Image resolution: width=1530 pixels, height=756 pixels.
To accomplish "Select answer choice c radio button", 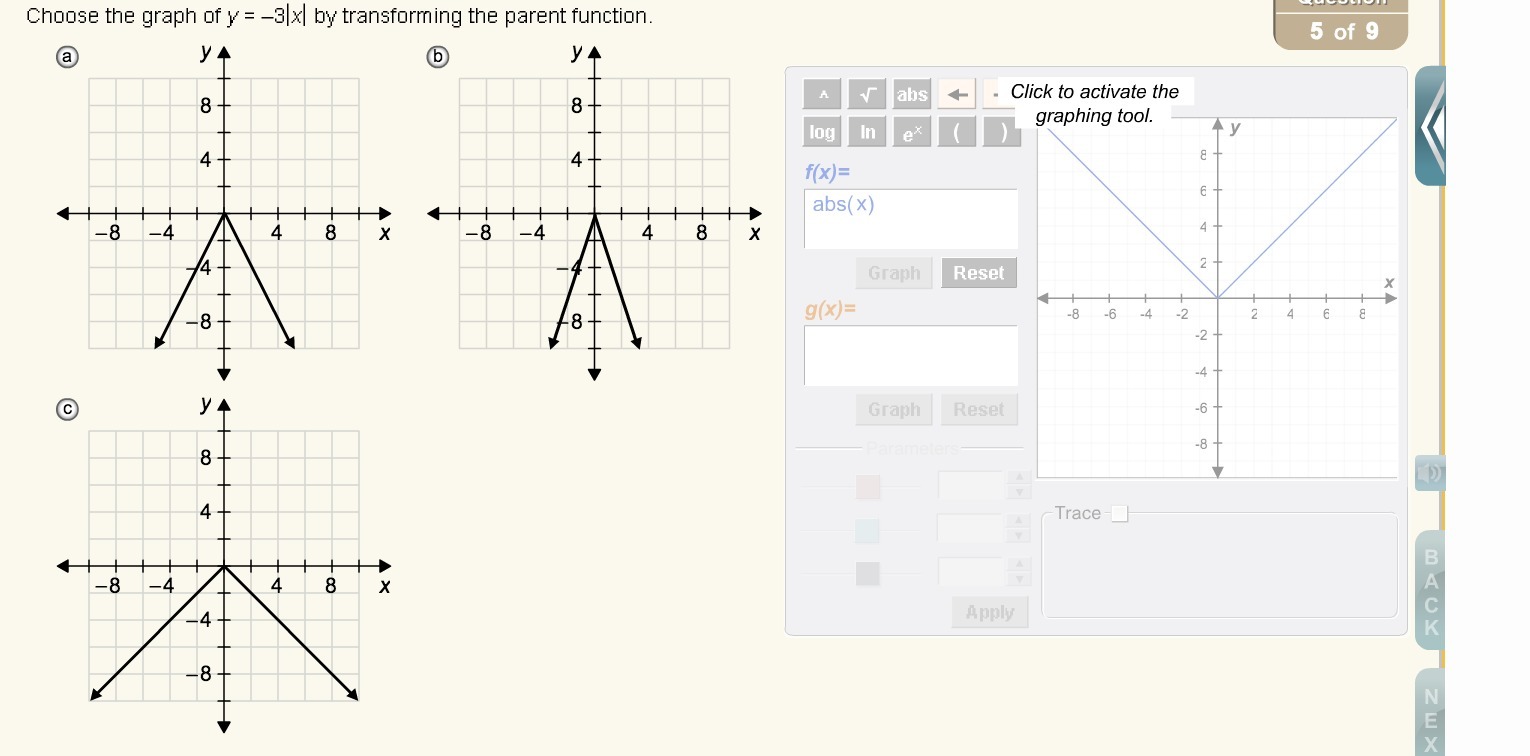I will pyautogui.click(x=66, y=408).
